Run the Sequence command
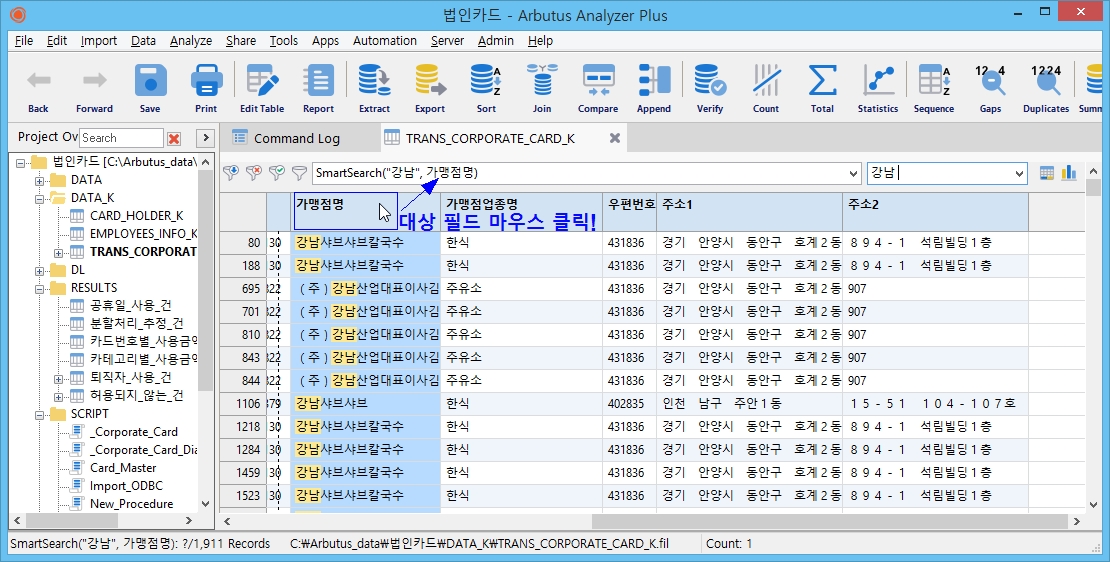The width and height of the screenshot is (1110, 562). click(934, 88)
